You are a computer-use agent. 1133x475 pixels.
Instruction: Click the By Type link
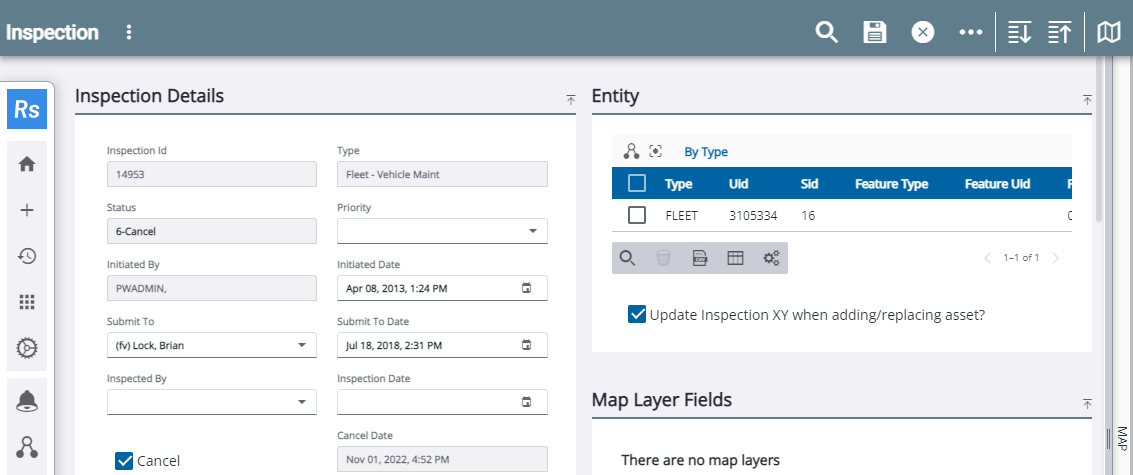click(705, 152)
